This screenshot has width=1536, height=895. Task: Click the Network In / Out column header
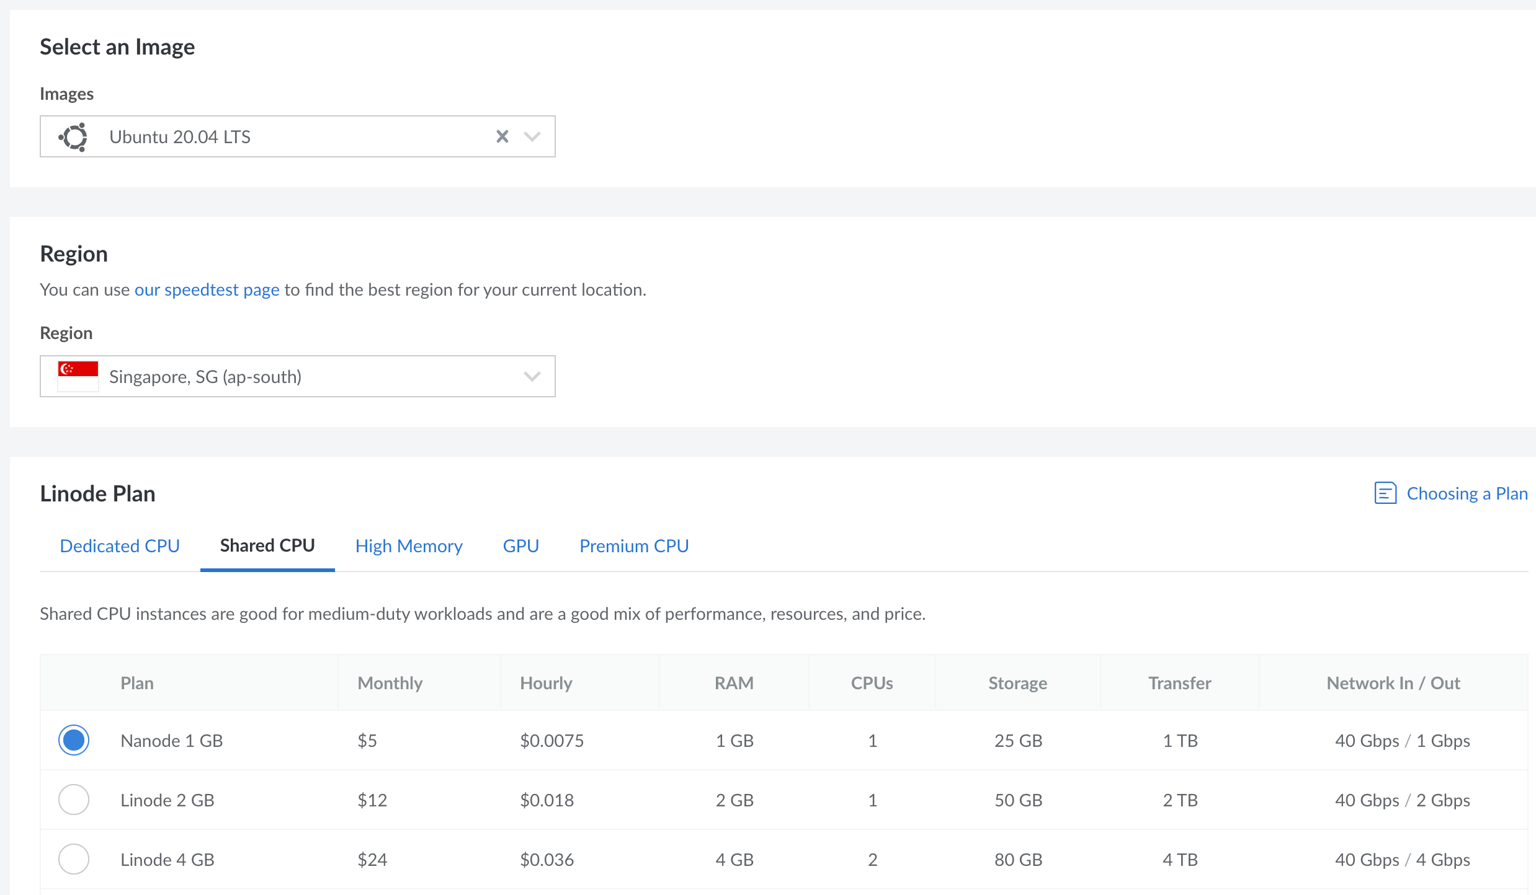click(1393, 683)
